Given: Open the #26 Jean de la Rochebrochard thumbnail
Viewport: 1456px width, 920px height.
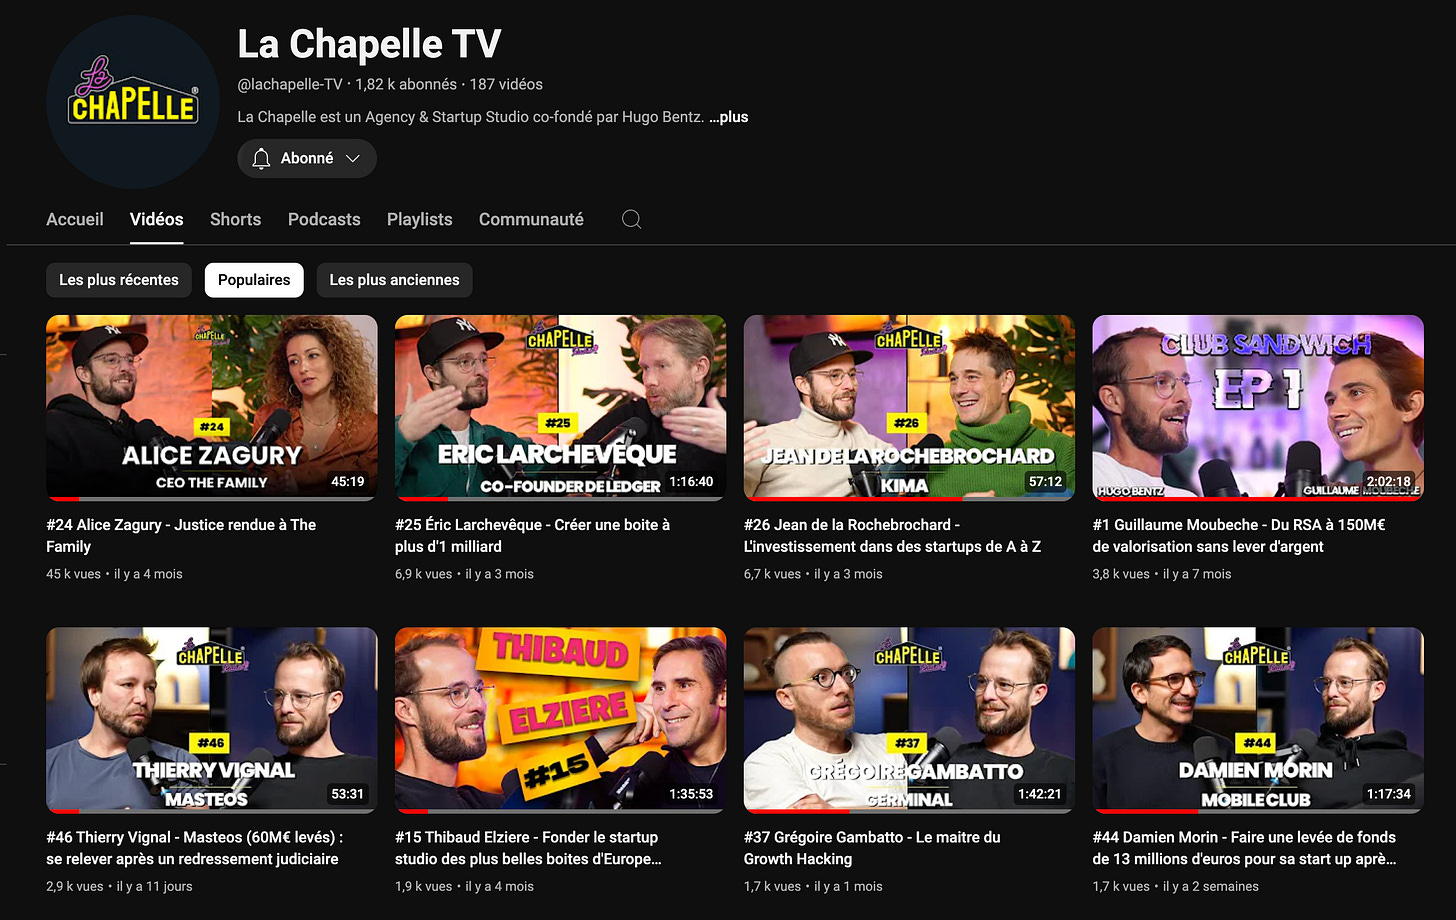Looking at the screenshot, I should (909, 408).
